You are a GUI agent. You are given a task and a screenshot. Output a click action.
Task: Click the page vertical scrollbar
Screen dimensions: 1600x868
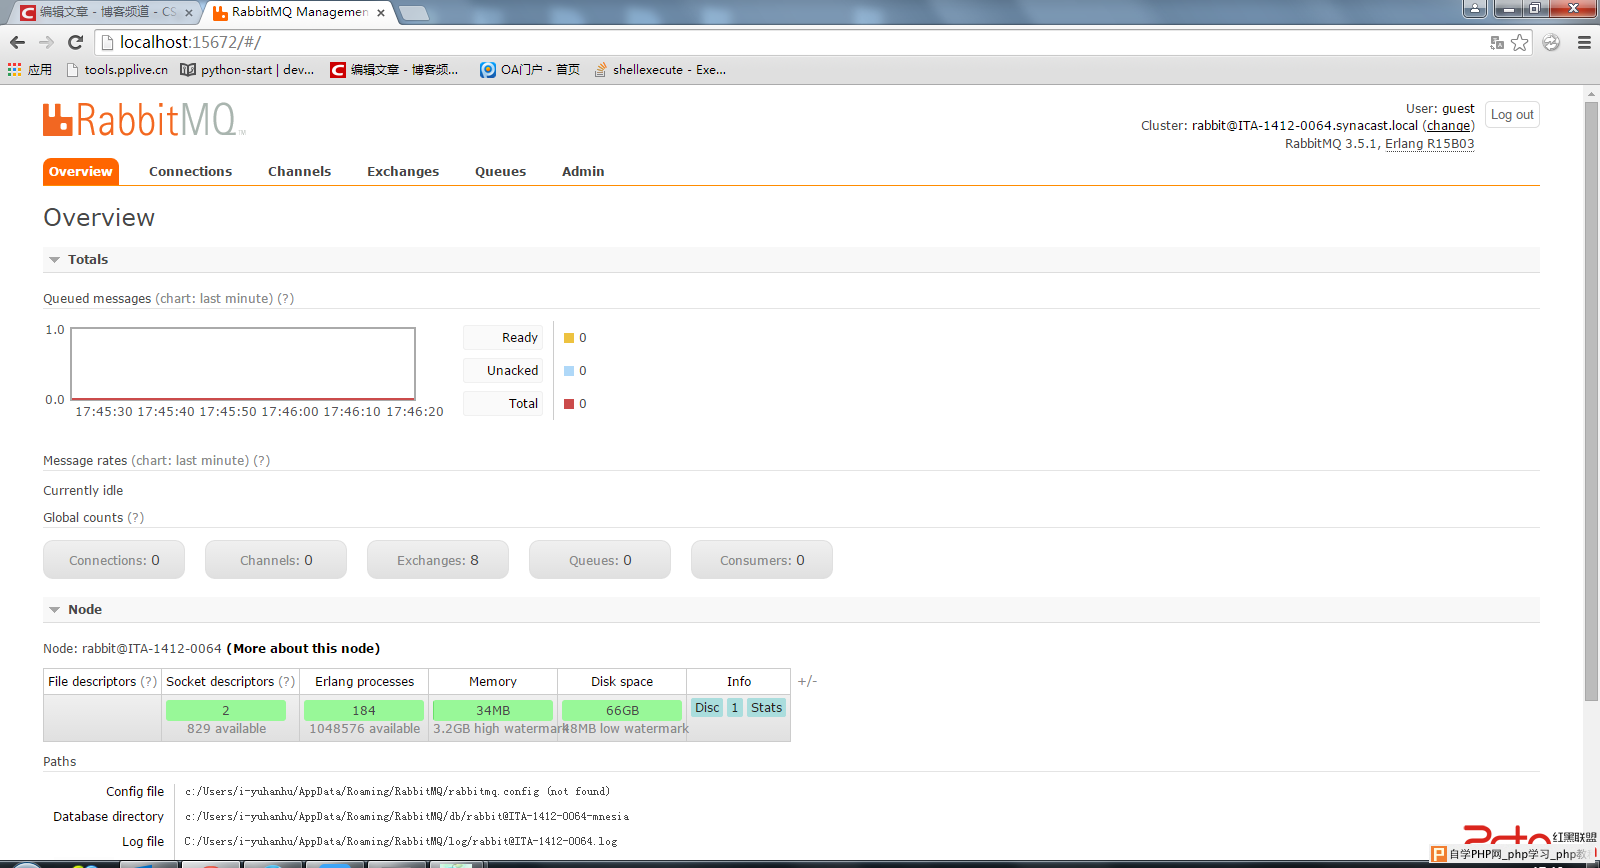(x=1591, y=400)
